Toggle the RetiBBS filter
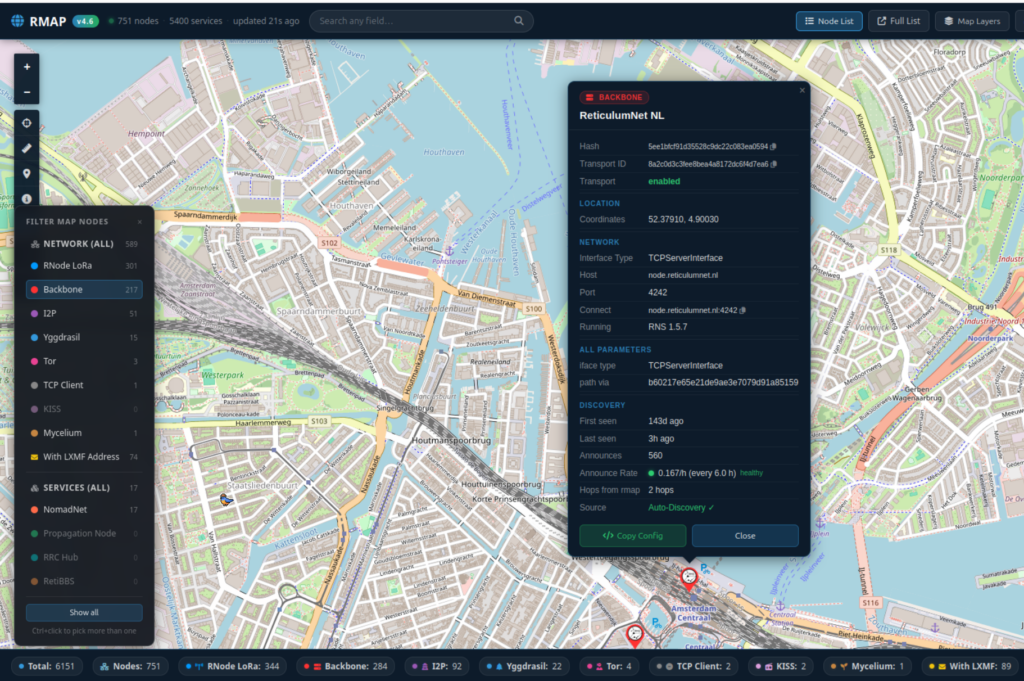 84,581
